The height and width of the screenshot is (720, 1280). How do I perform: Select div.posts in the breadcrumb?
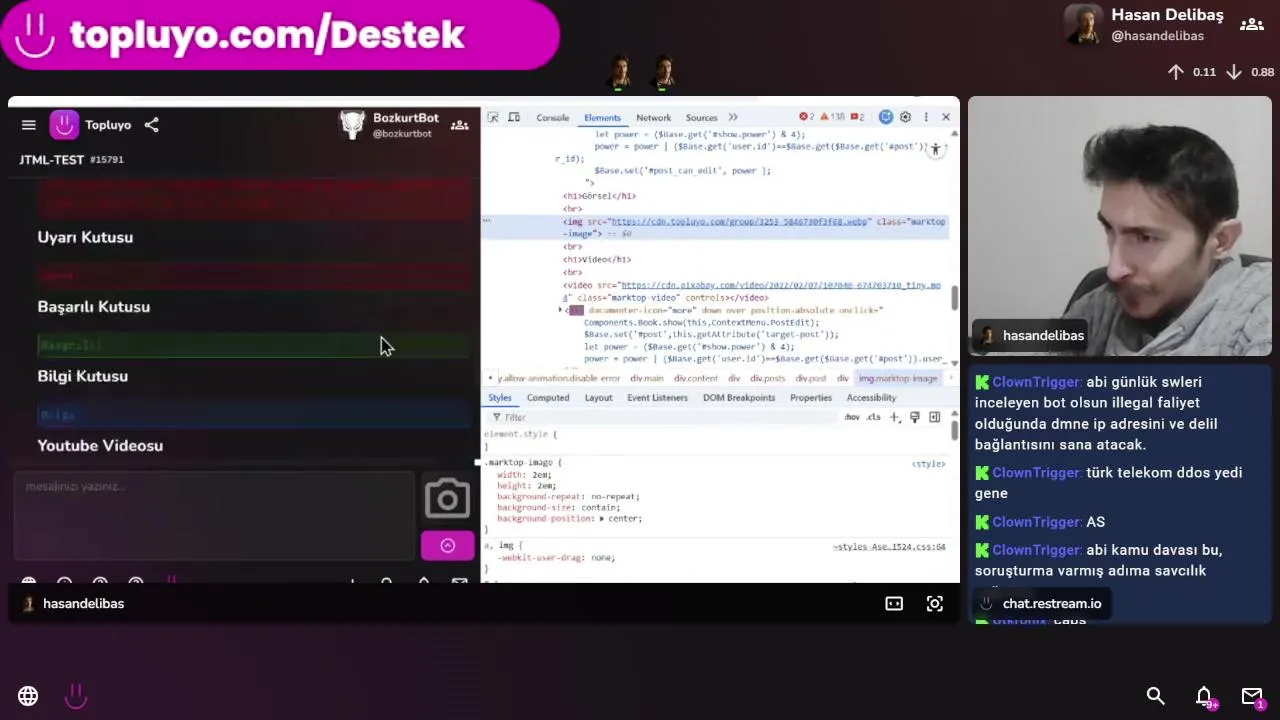click(x=767, y=379)
